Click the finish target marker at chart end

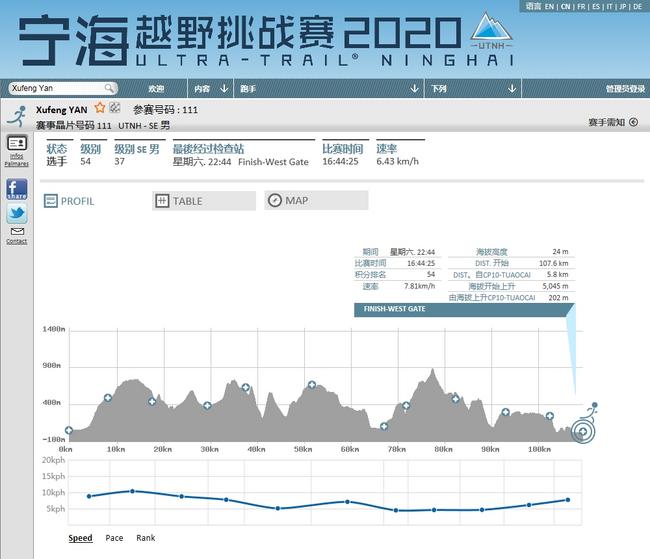(583, 431)
